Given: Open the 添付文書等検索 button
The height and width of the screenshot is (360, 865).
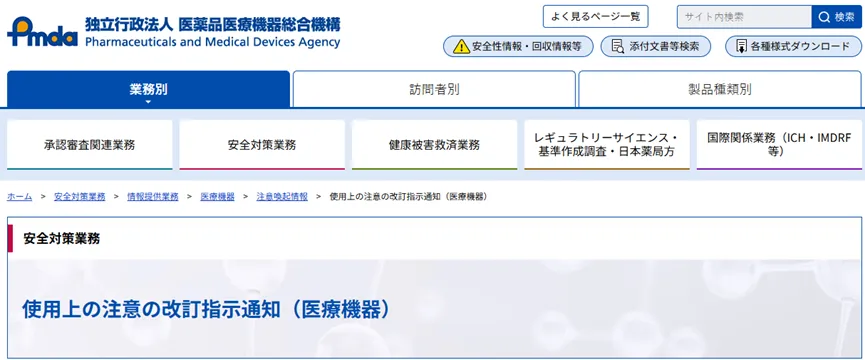Looking at the screenshot, I should (655, 47).
